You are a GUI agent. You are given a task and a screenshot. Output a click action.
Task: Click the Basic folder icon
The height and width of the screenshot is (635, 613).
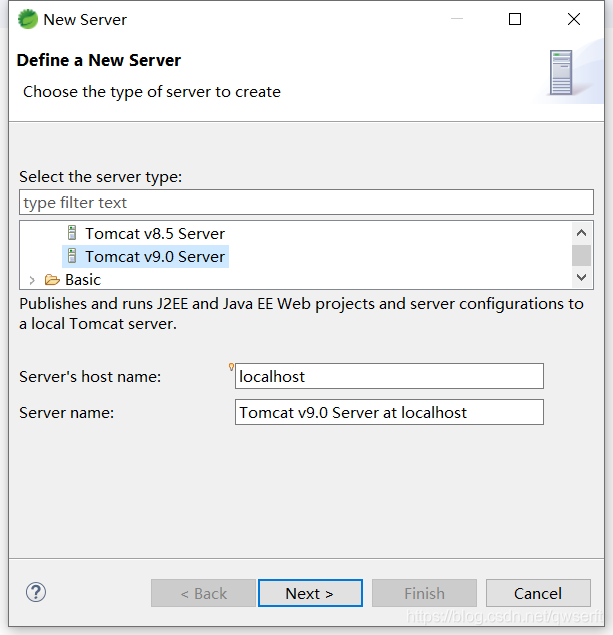click(52, 279)
